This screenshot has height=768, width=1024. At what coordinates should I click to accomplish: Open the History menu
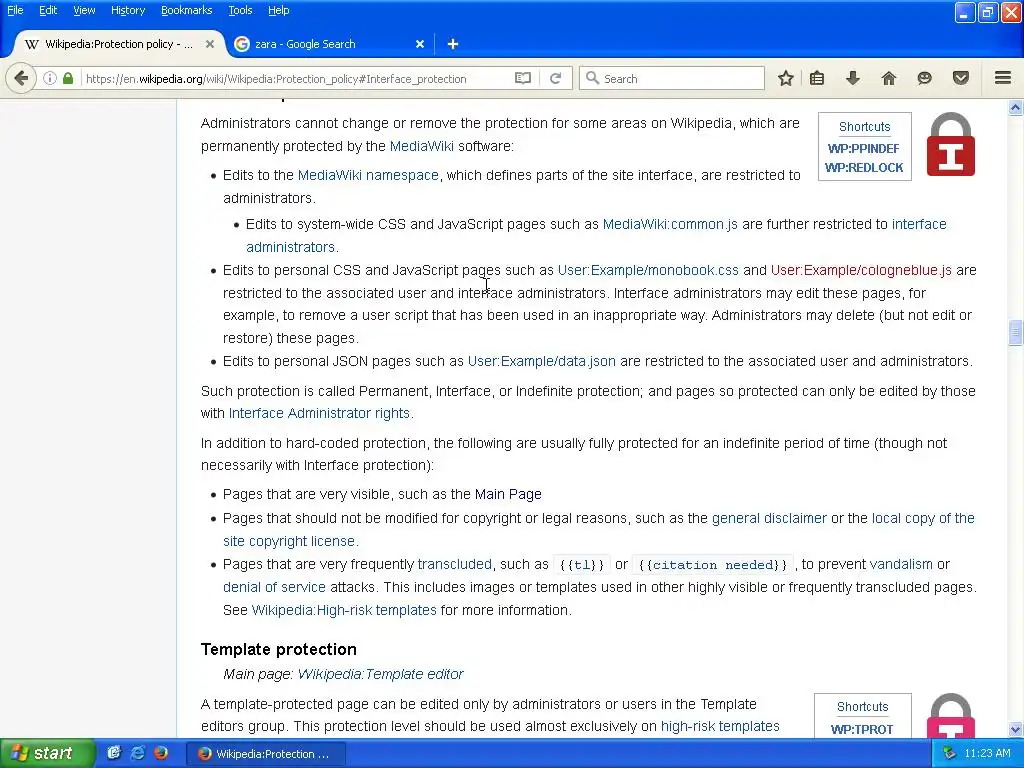127,10
